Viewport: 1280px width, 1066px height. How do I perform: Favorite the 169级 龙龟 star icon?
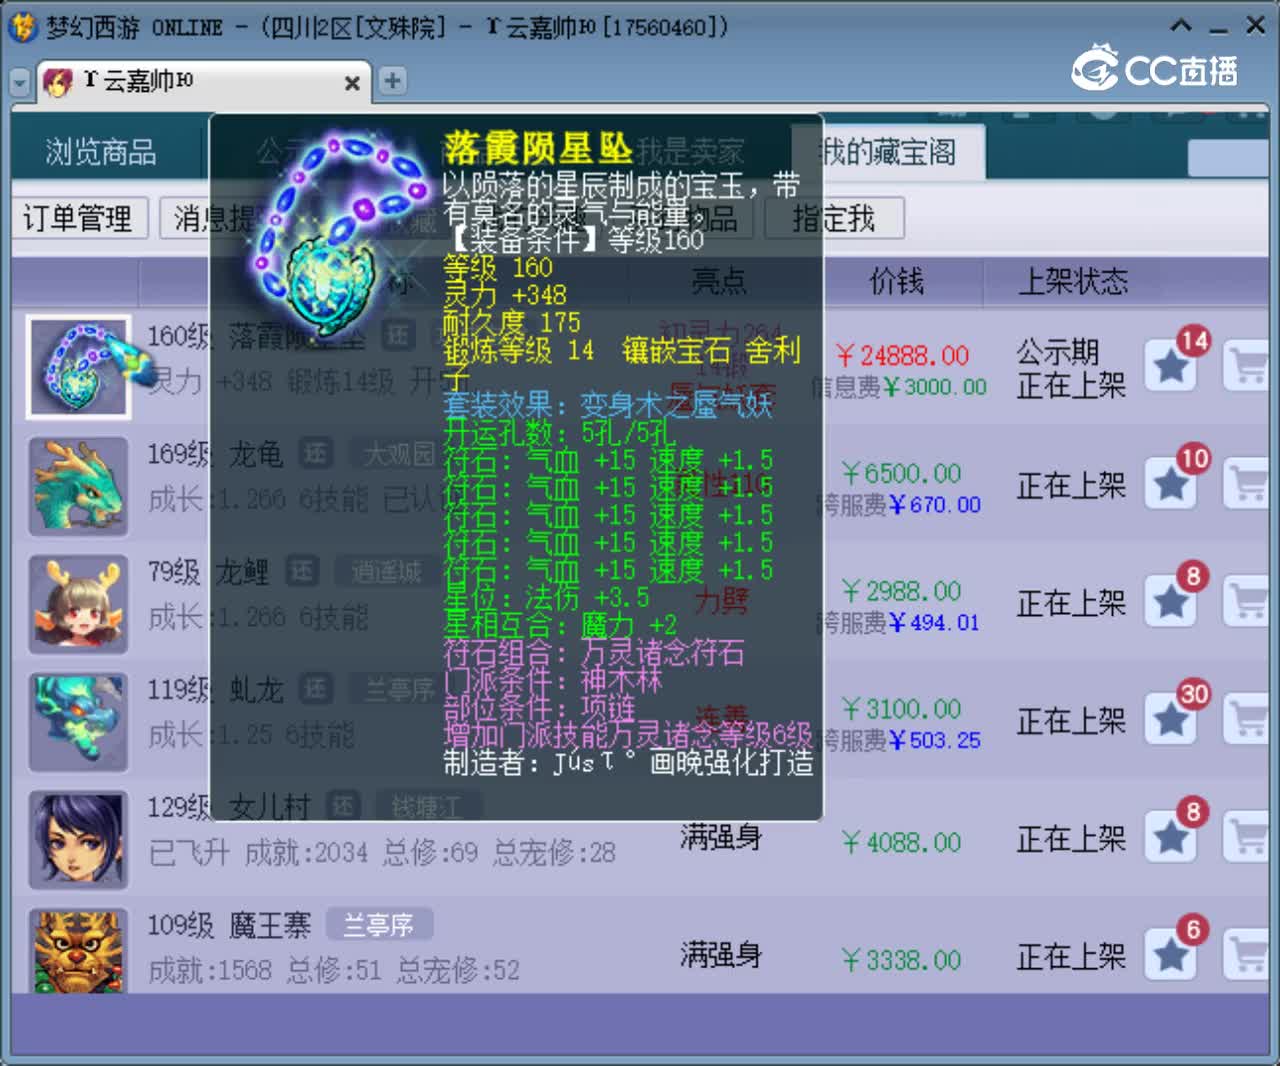[x=1171, y=485]
